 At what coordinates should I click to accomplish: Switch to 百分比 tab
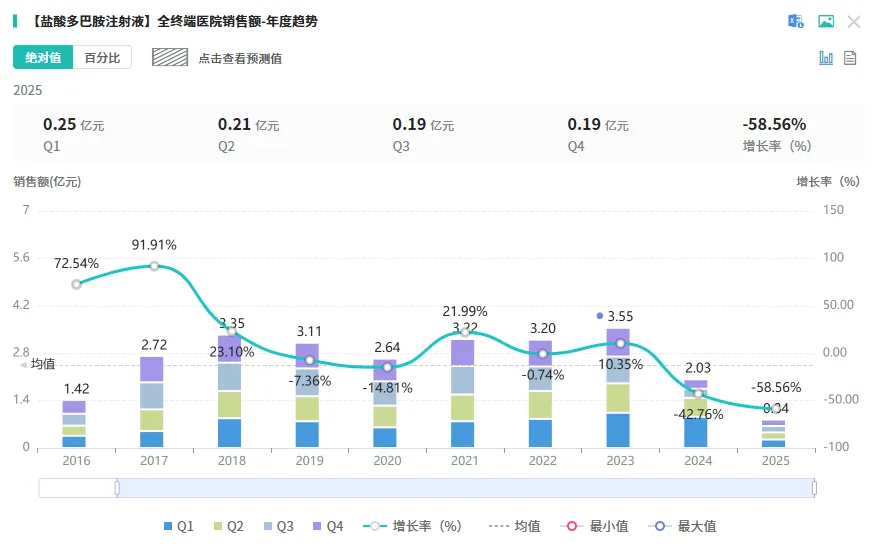pyautogui.click(x=102, y=58)
